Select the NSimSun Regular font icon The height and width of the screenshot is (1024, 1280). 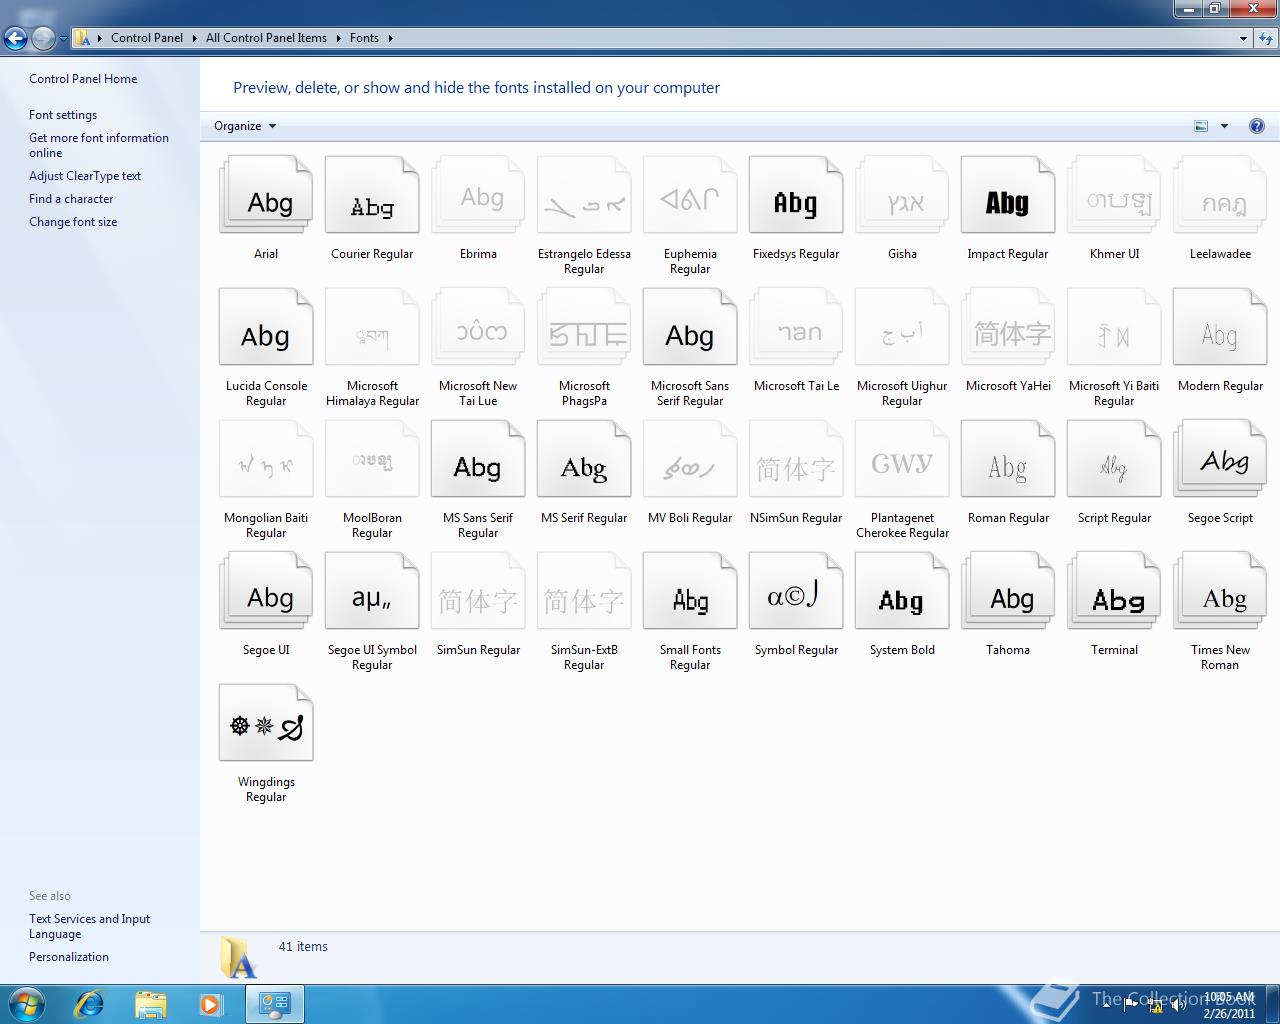796,460
